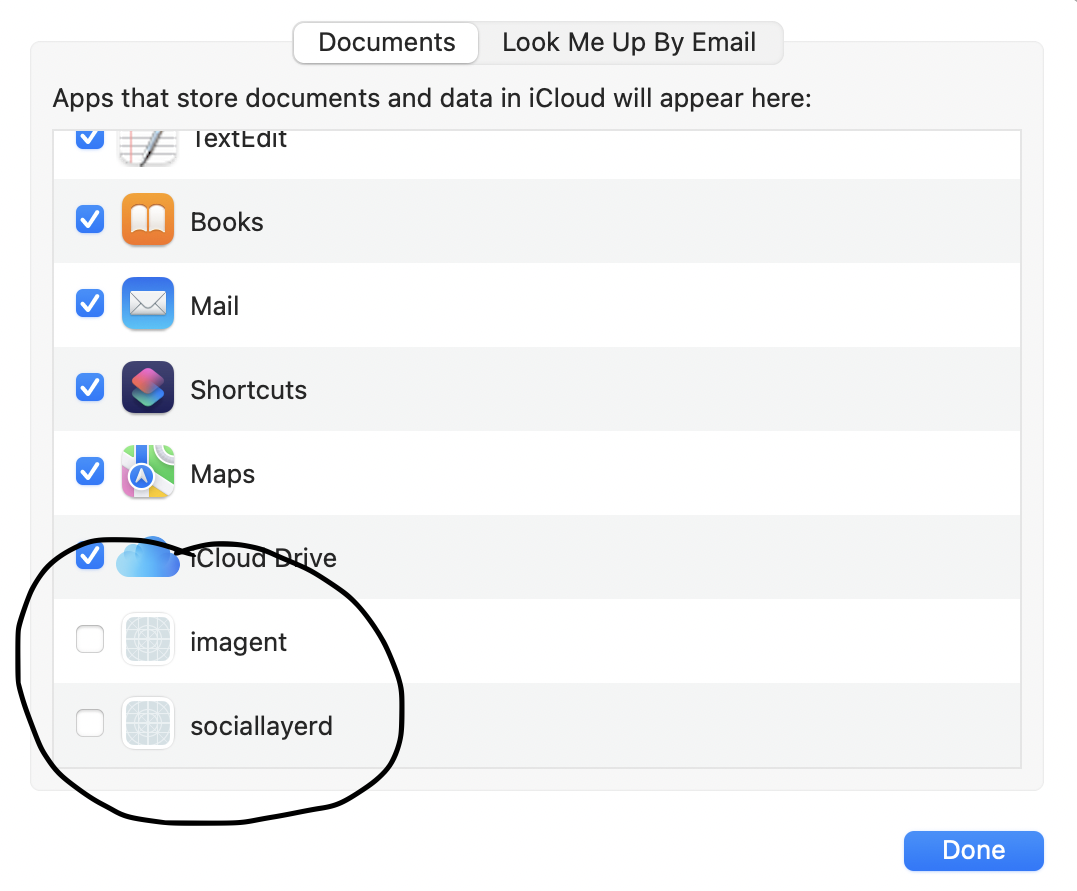
Task: Uncheck the Books checkbox
Action: tap(90, 220)
